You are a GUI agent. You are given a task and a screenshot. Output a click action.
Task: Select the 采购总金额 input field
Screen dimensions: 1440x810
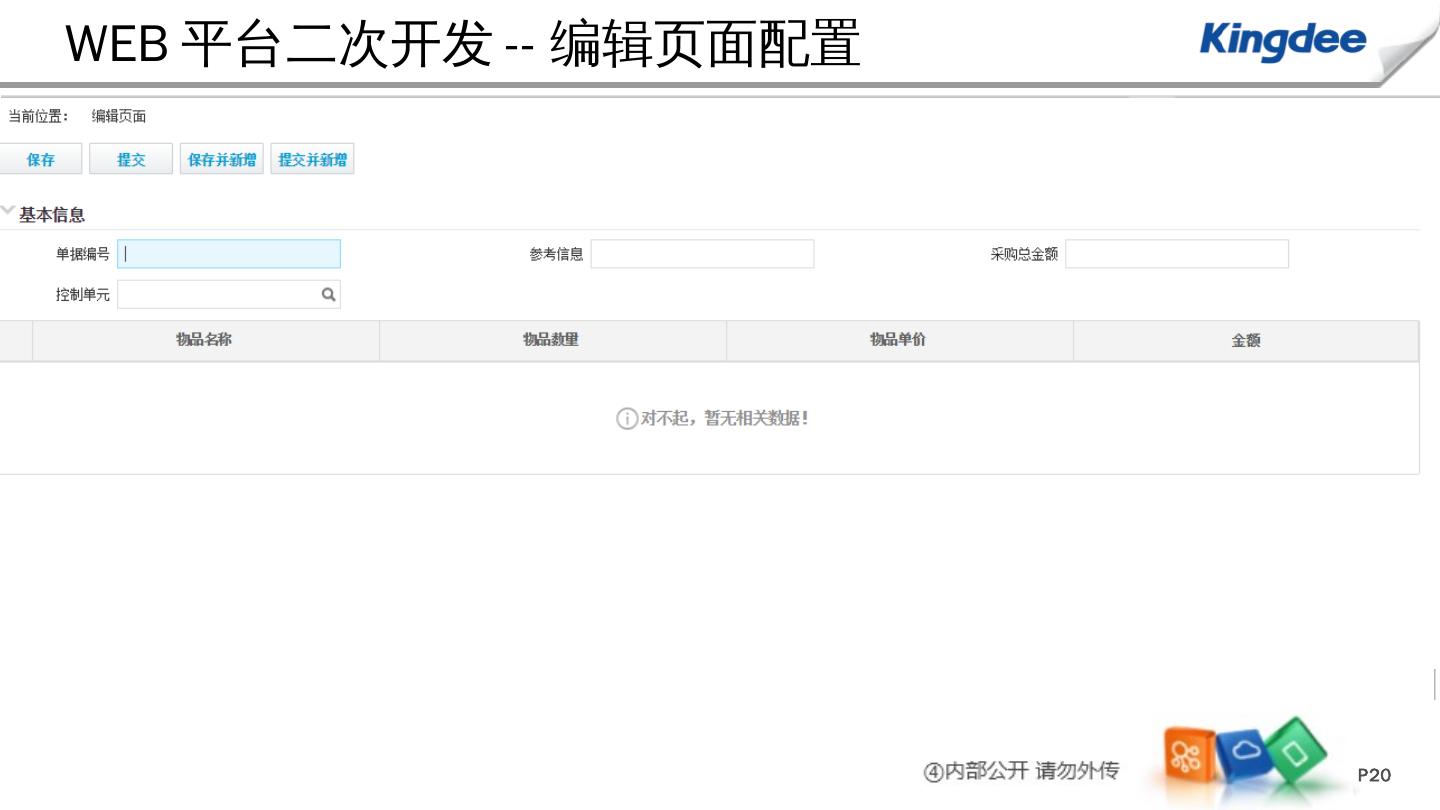(x=1176, y=254)
